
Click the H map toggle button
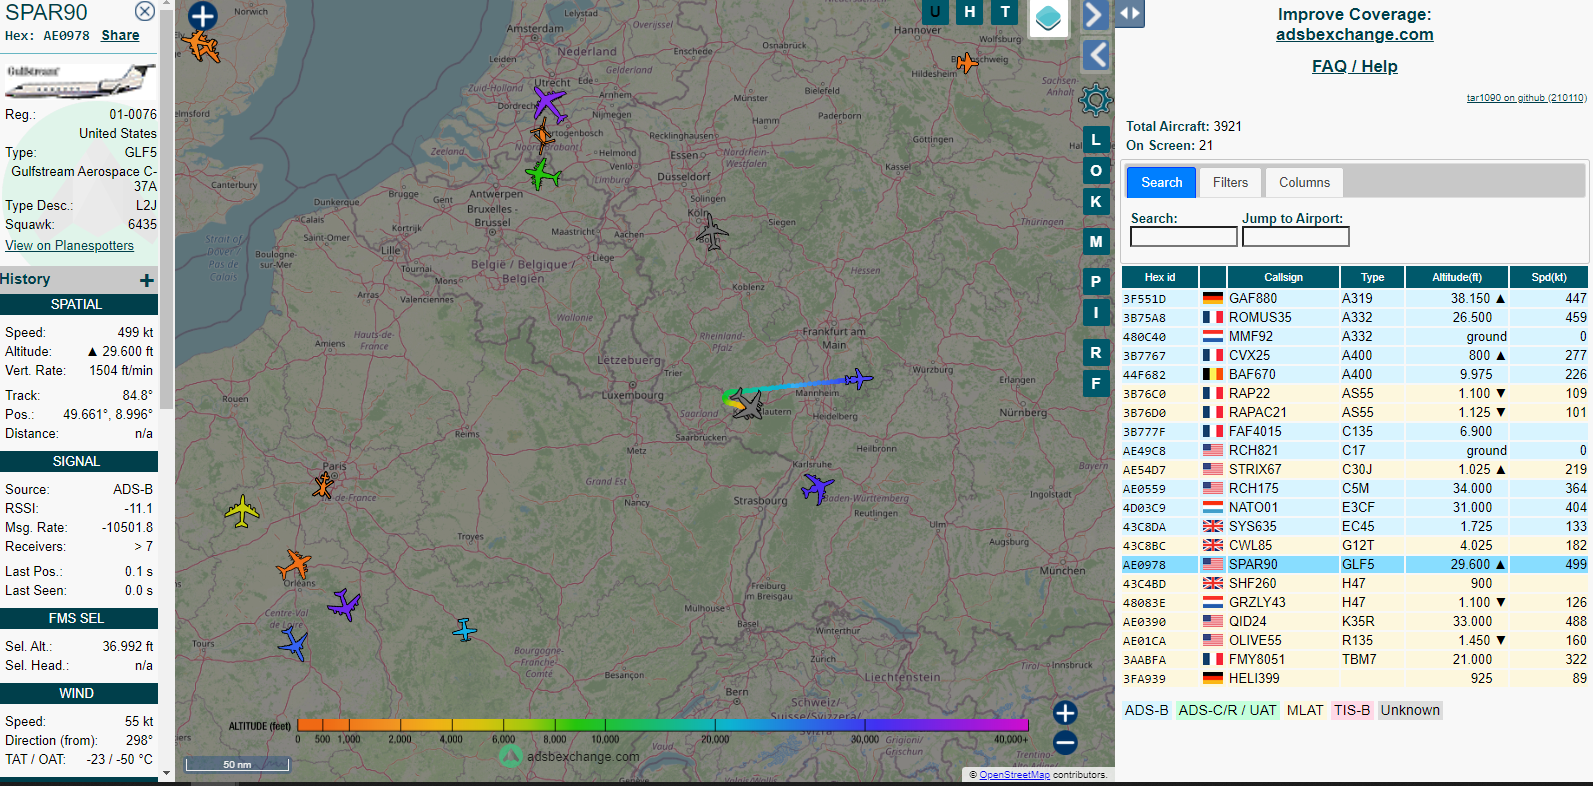pos(970,12)
